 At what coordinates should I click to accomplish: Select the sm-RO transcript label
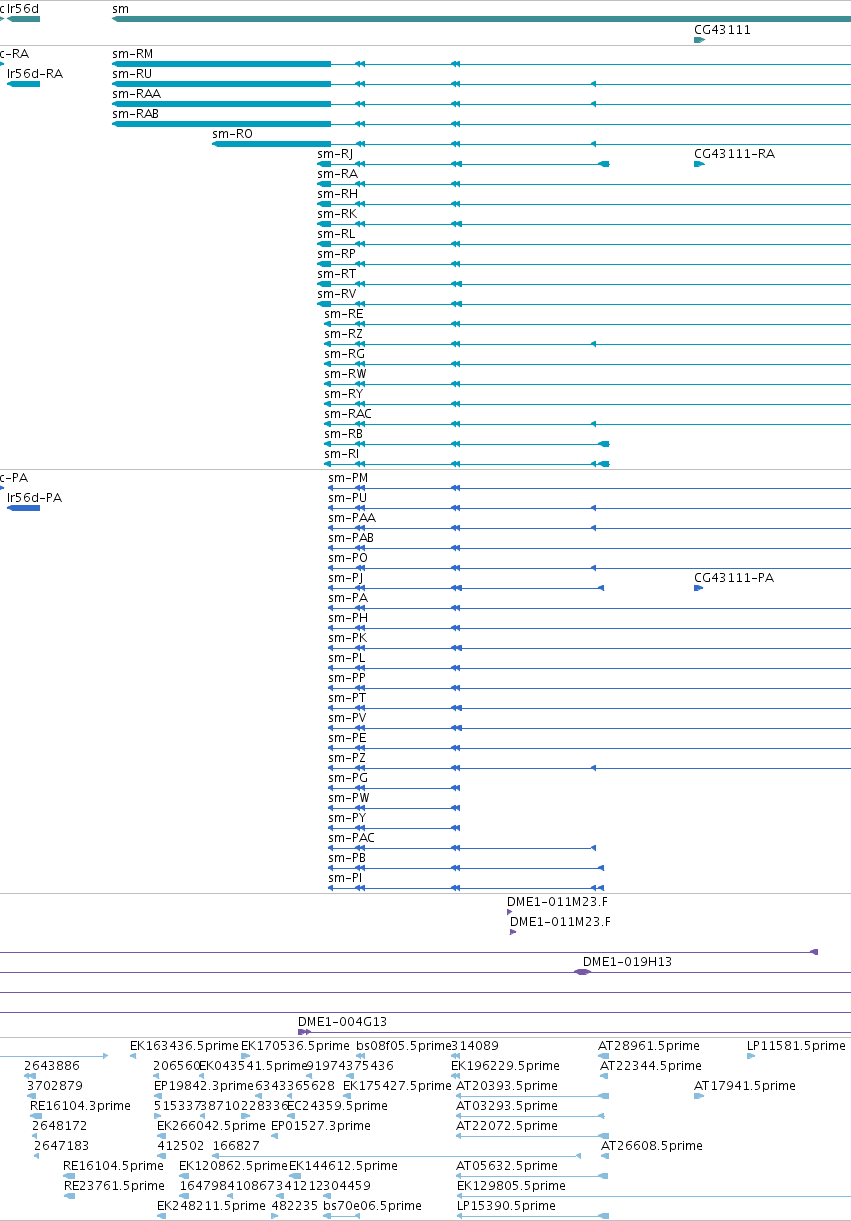233,134
